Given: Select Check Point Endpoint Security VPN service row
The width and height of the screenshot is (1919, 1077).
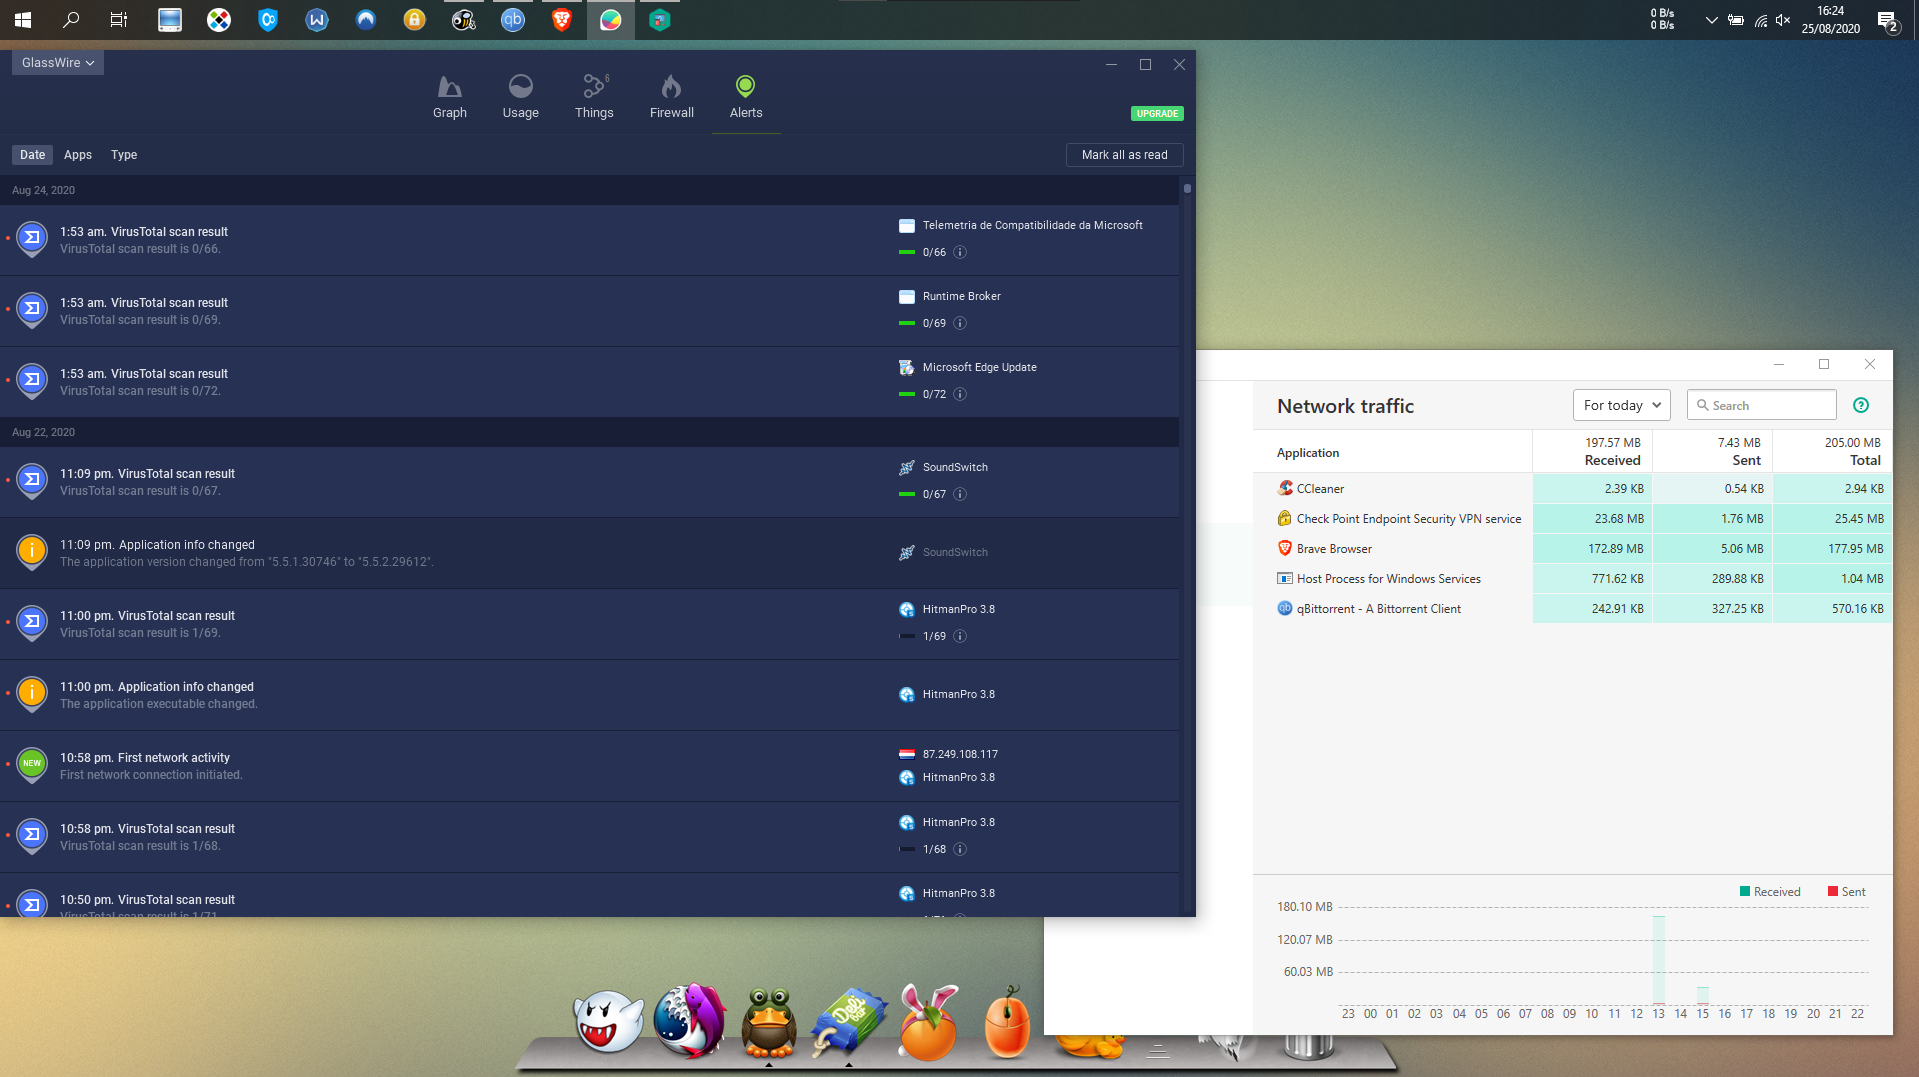Looking at the screenshot, I should 1573,519.
